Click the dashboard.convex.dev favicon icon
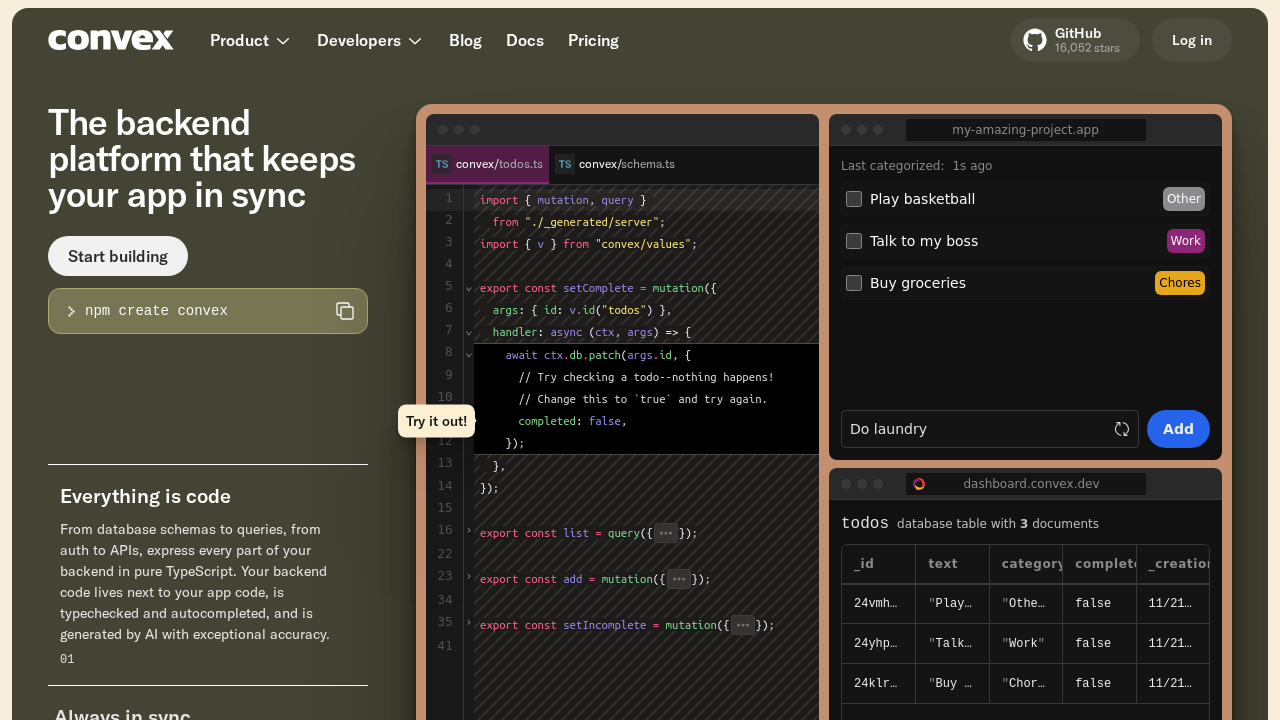This screenshot has height=720, width=1280. [919, 484]
